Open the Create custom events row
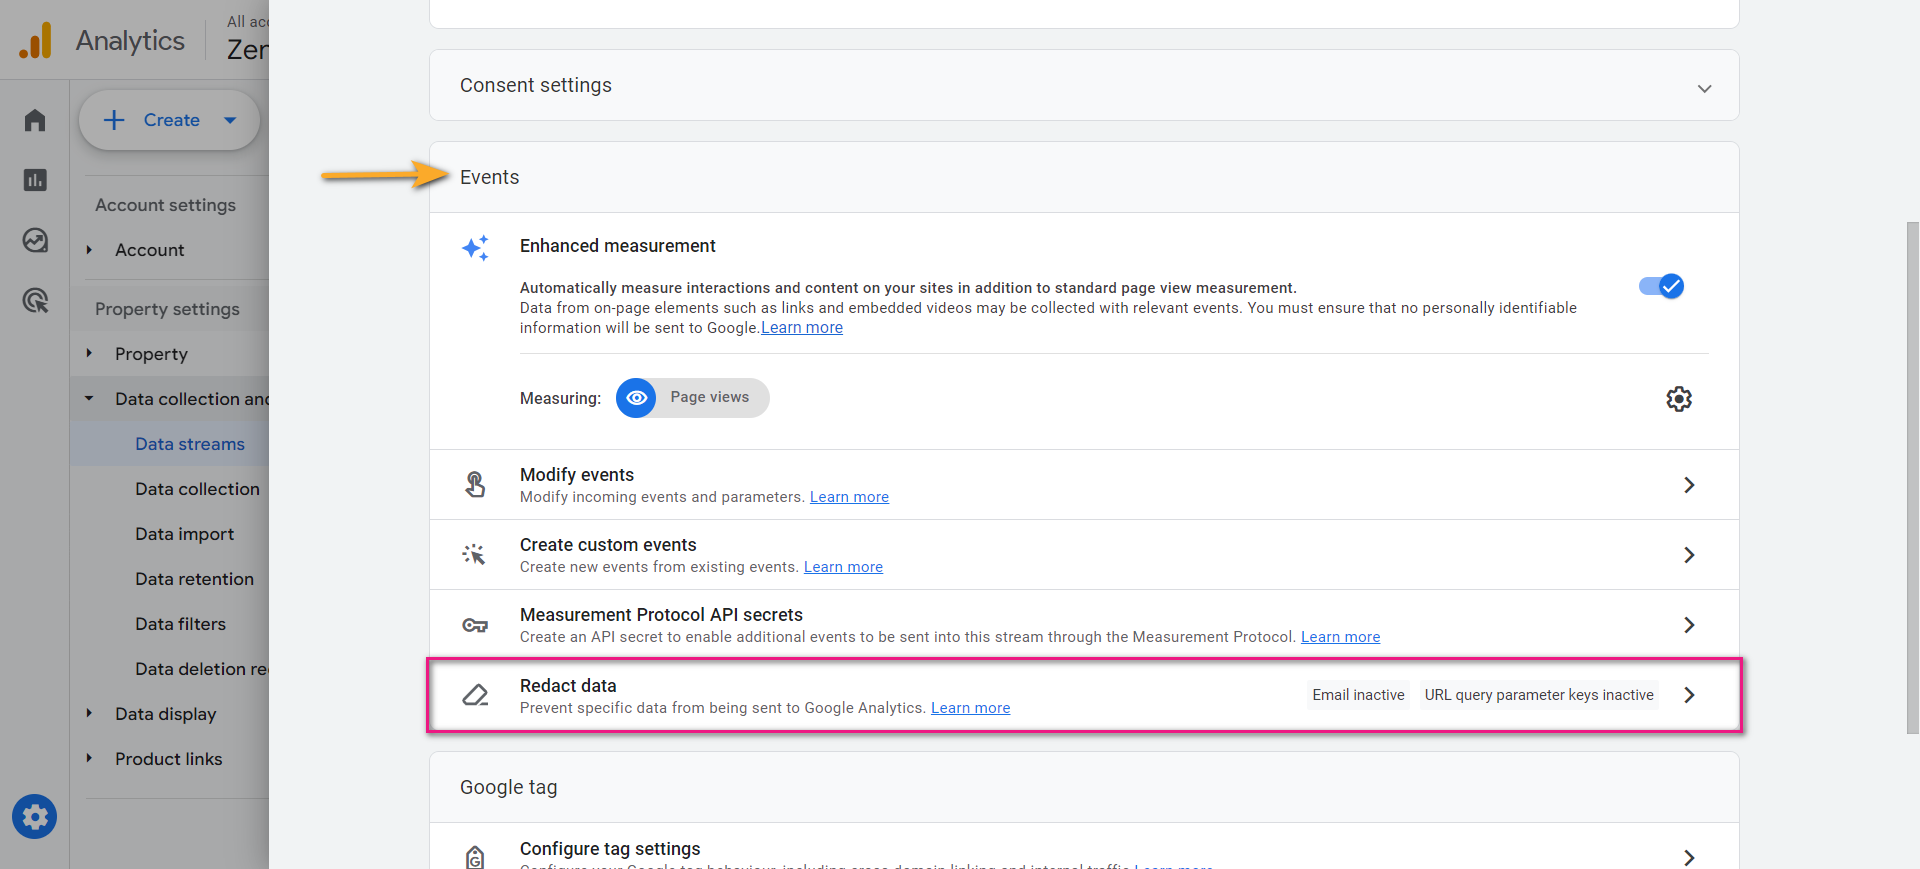Image resolution: width=1920 pixels, height=869 pixels. click(1084, 555)
